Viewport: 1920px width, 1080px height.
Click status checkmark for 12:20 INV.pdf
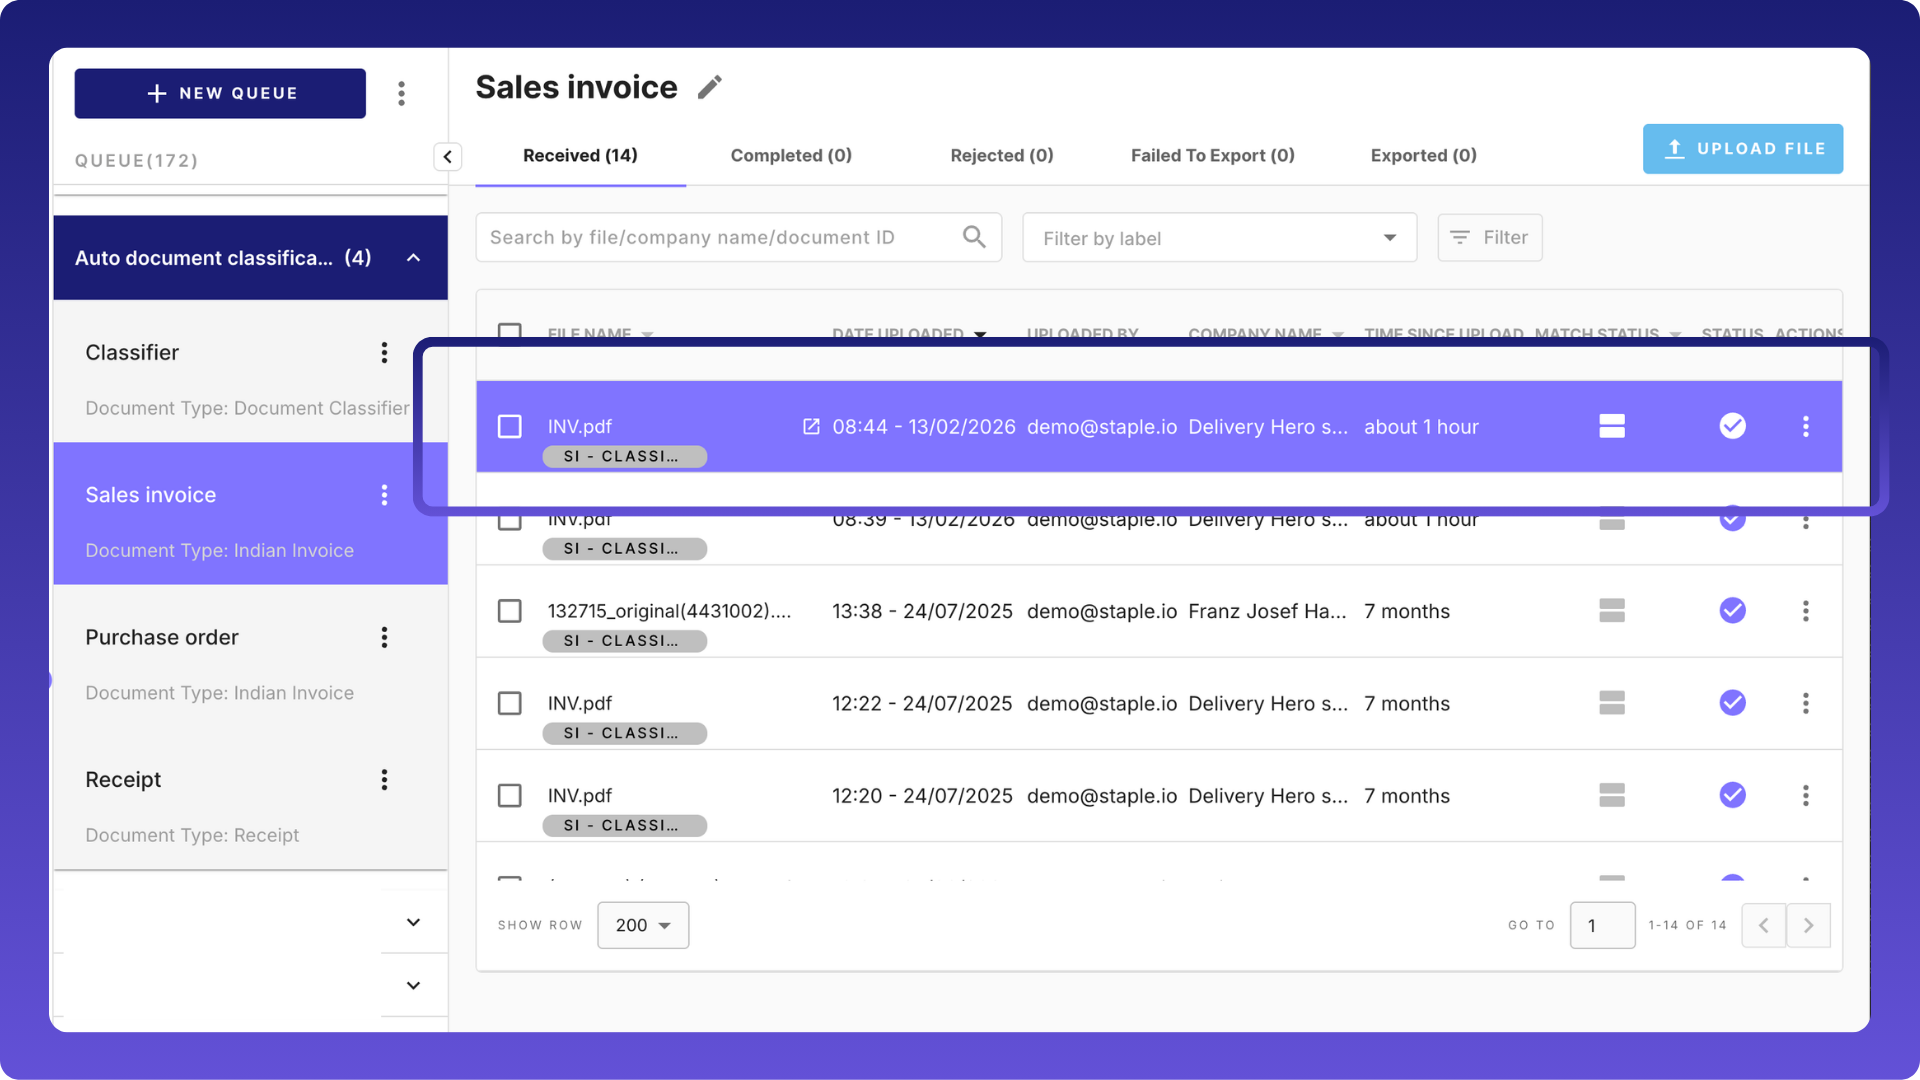coord(1733,795)
